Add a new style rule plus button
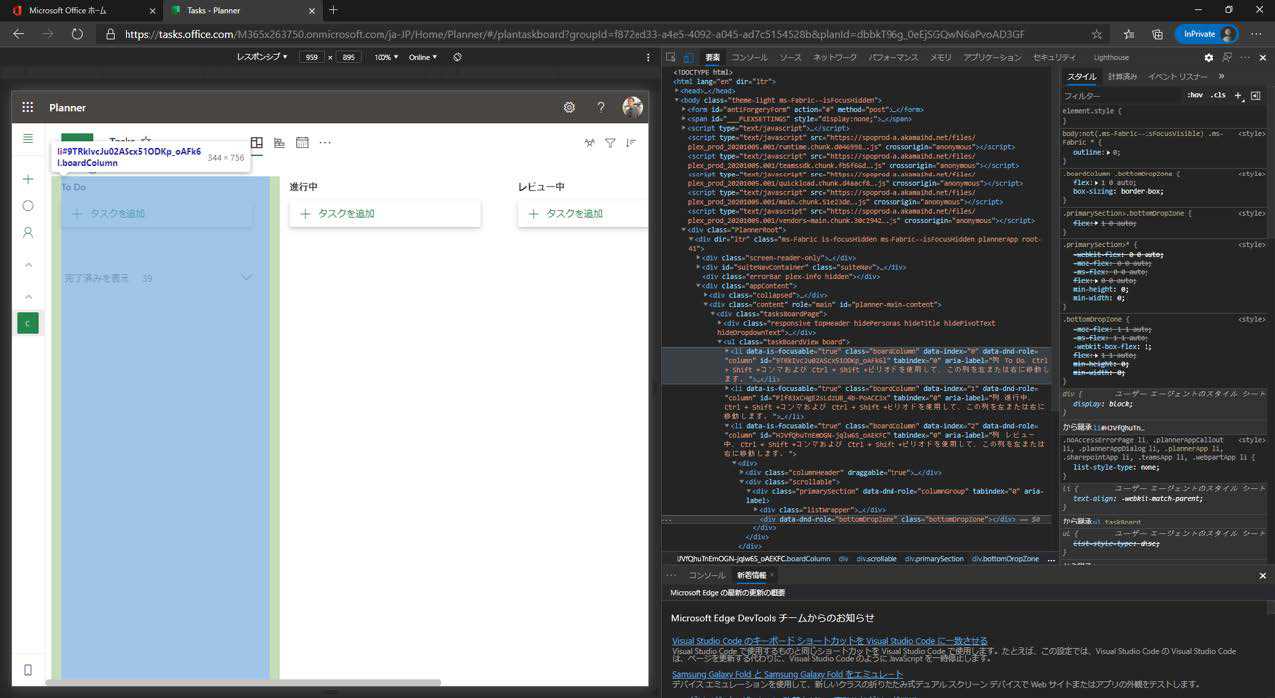Image resolution: width=1275 pixels, height=698 pixels. [1238, 95]
